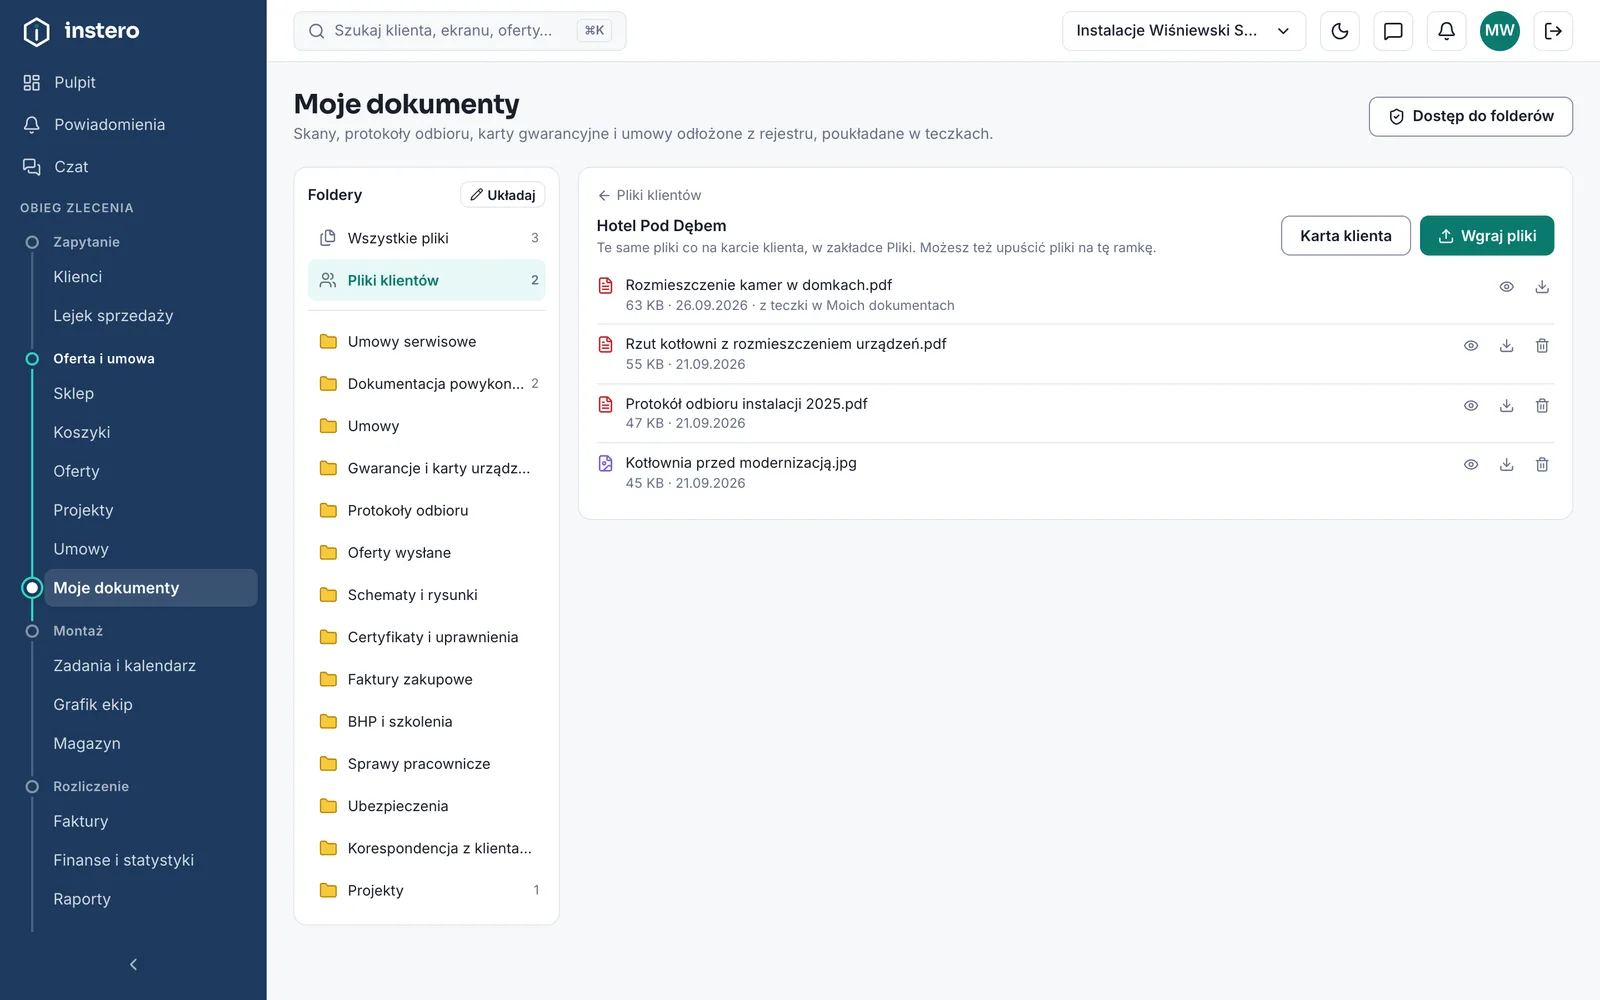Screen dimensions: 1600x1000
Task: Download Protokół odbioru instalacji 2025.pdf
Action: pos(1506,406)
